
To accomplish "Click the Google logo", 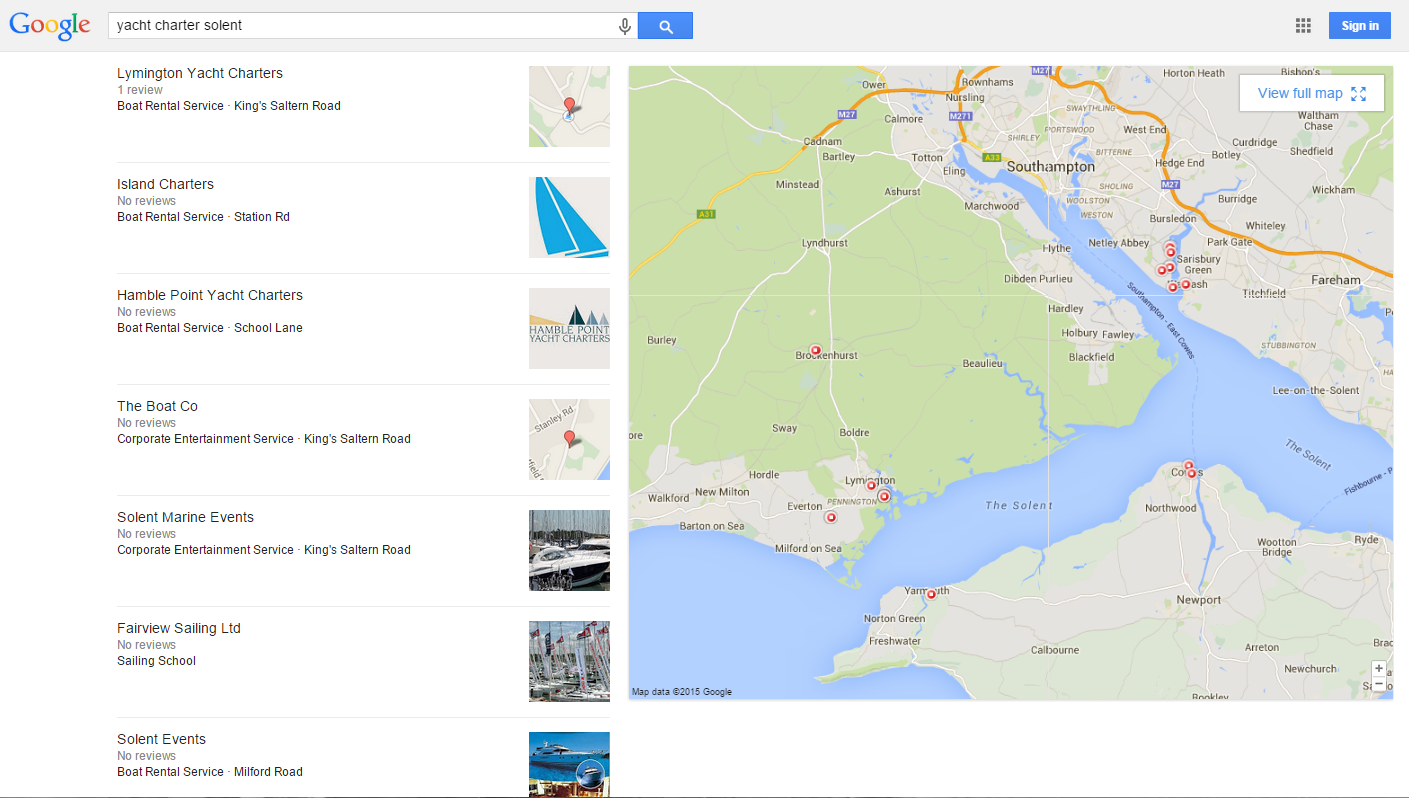I will pos(50,26).
